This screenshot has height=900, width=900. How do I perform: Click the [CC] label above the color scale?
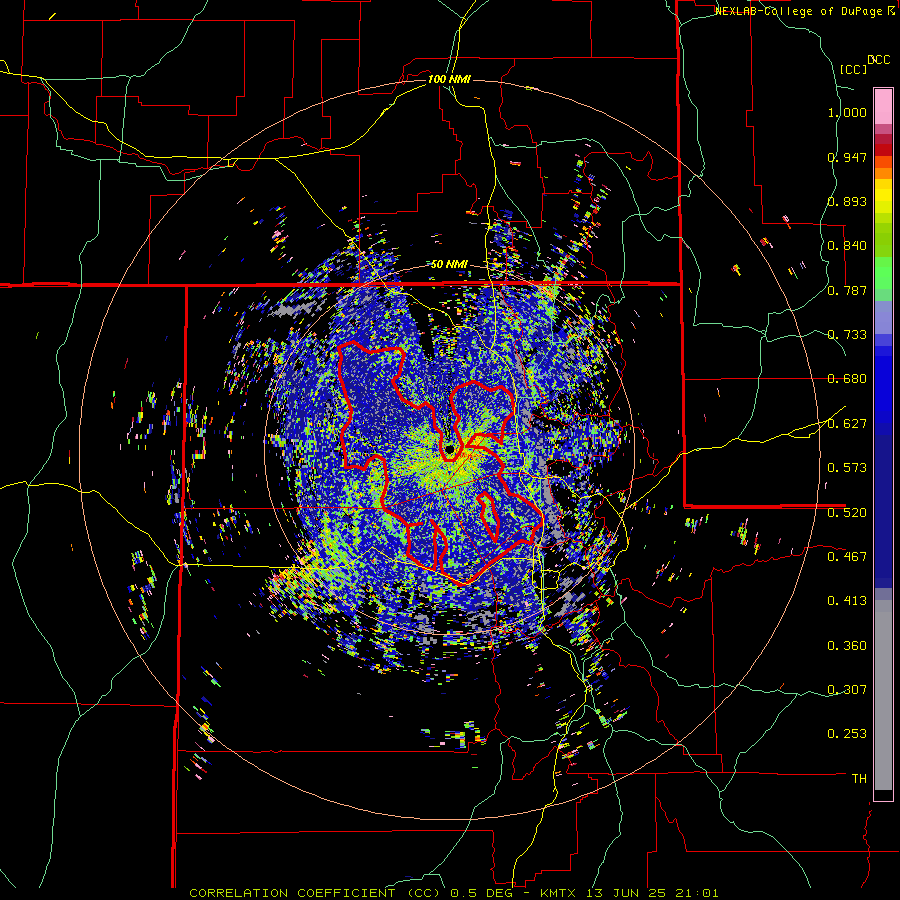point(853,69)
